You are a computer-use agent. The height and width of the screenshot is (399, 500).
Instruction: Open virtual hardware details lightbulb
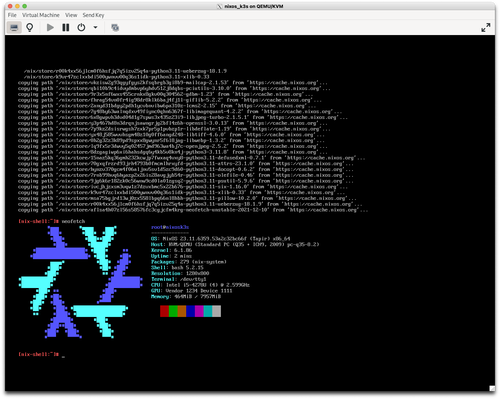[x=30, y=28]
